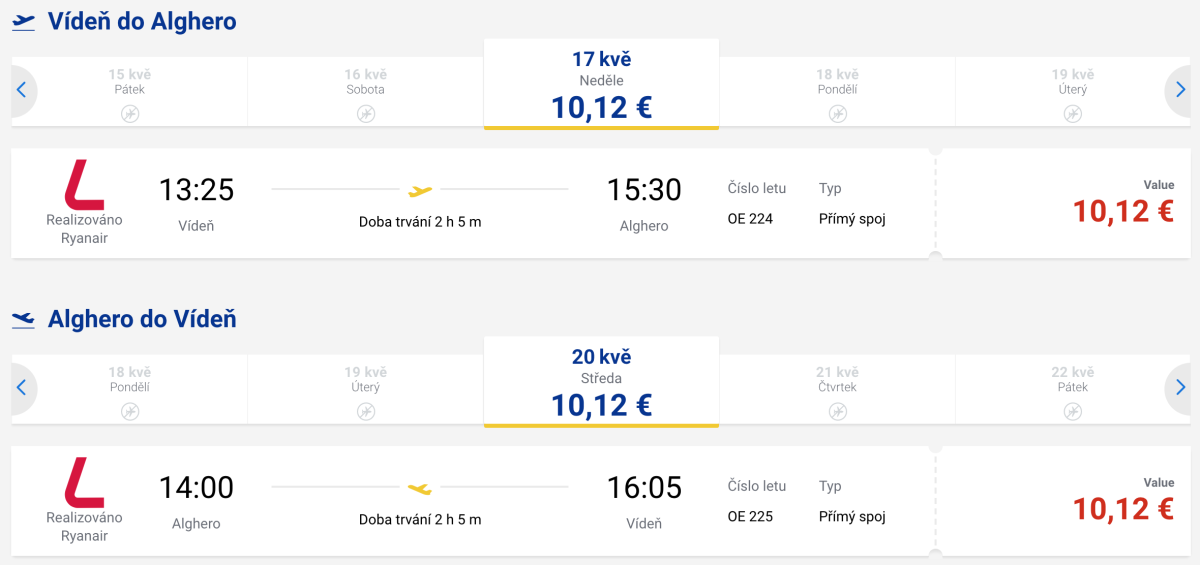Click the departing plane icon beside Vídeň do Alghero
The width and height of the screenshot is (1200, 565).
click(x=23, y=21)
